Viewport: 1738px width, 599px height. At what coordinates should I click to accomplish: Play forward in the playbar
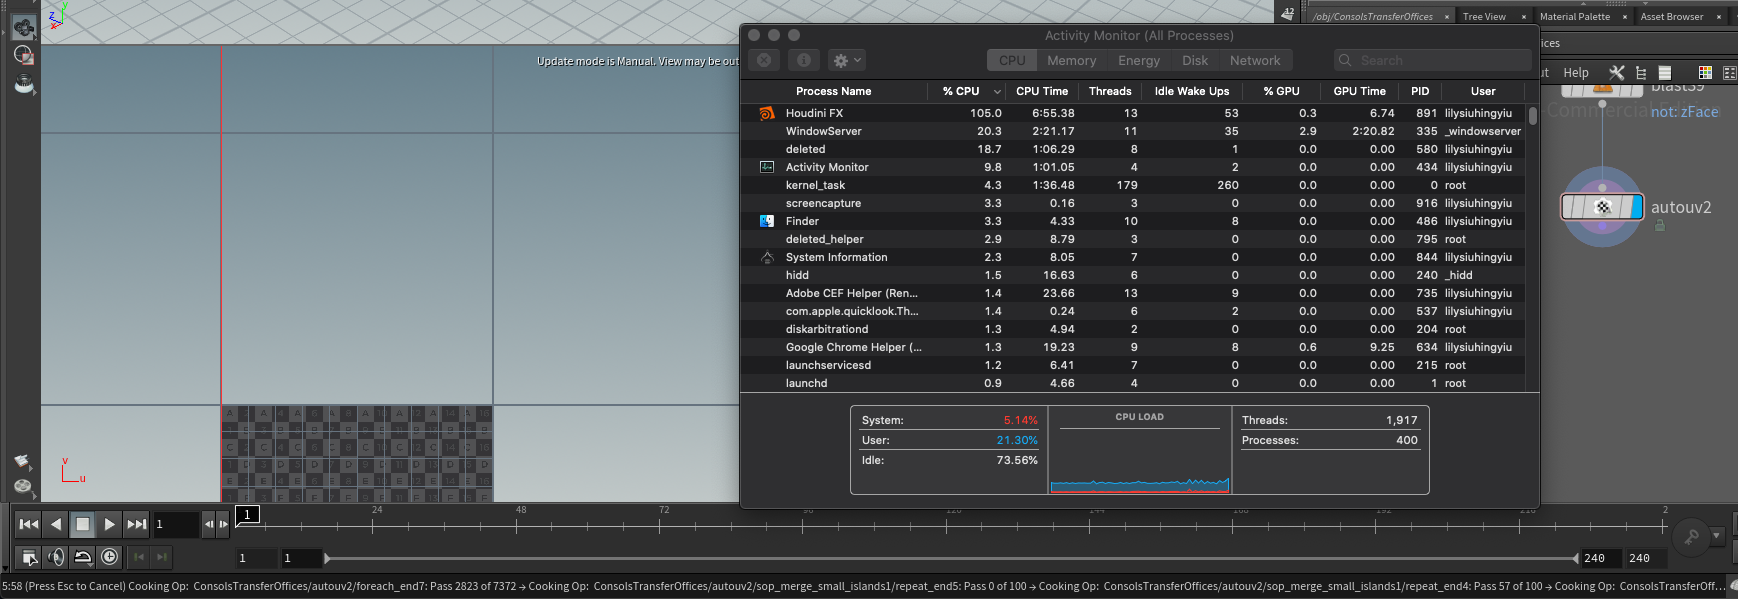coord(110,524)
